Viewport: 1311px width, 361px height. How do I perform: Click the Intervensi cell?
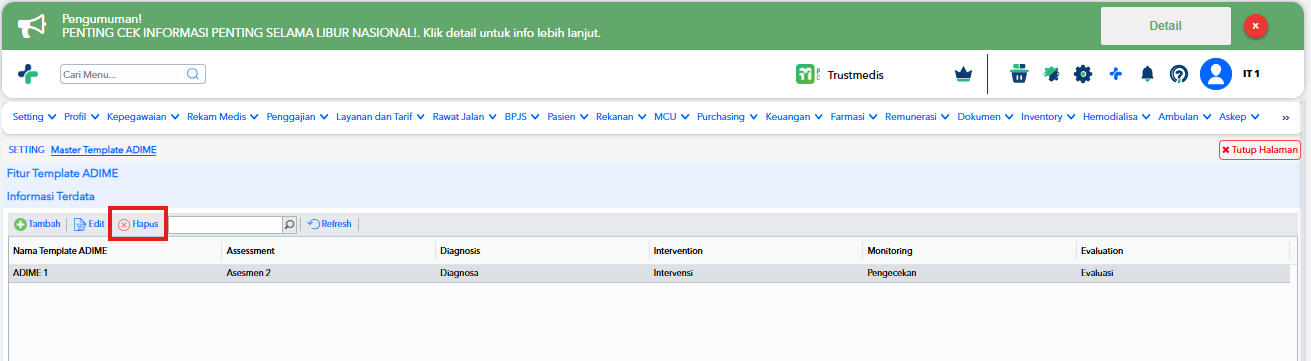coord(757,272)
